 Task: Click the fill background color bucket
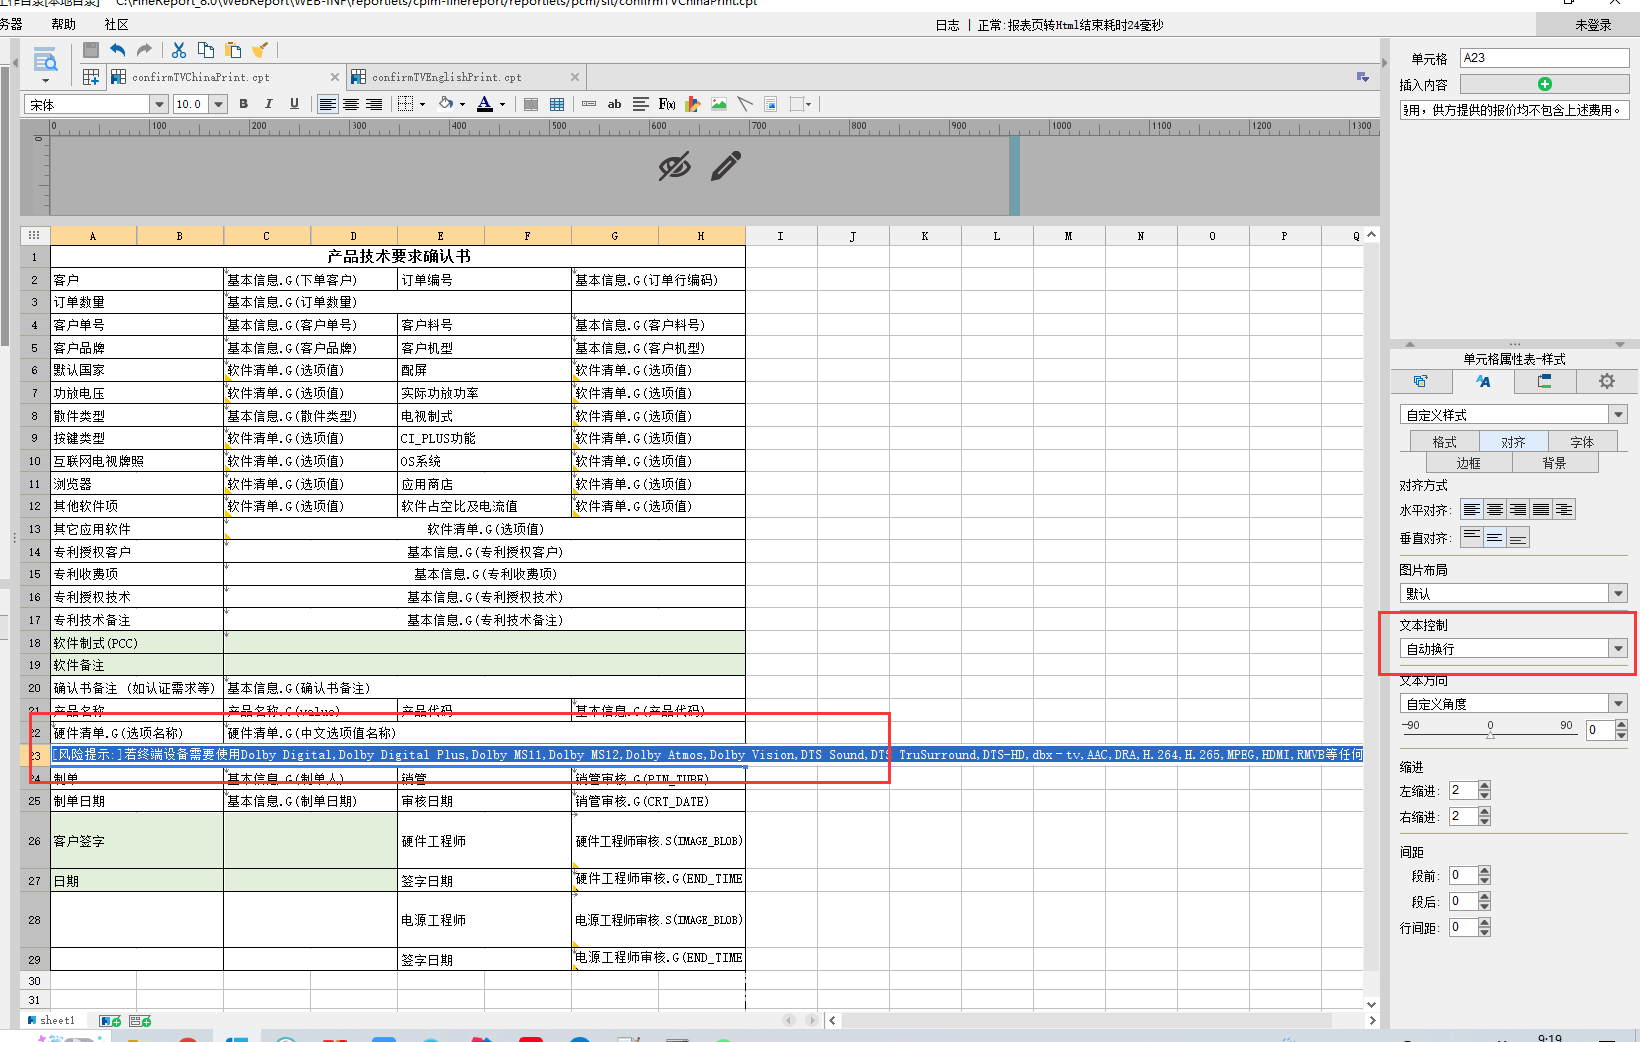point(446,104)
